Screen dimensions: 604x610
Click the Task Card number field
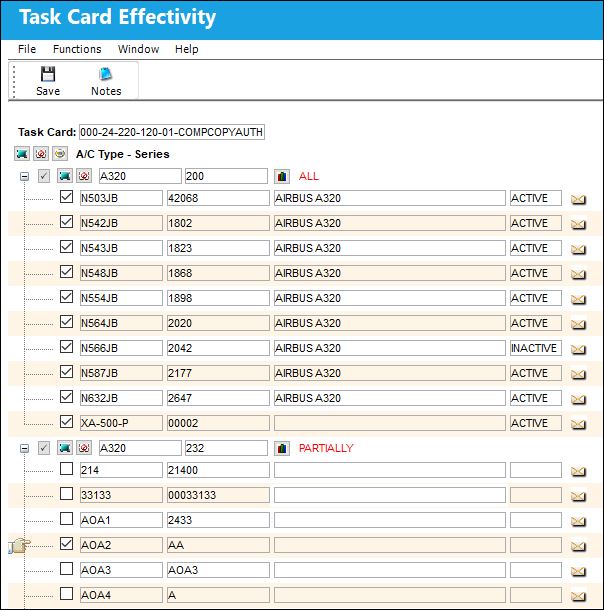click(x=172, y=132)
